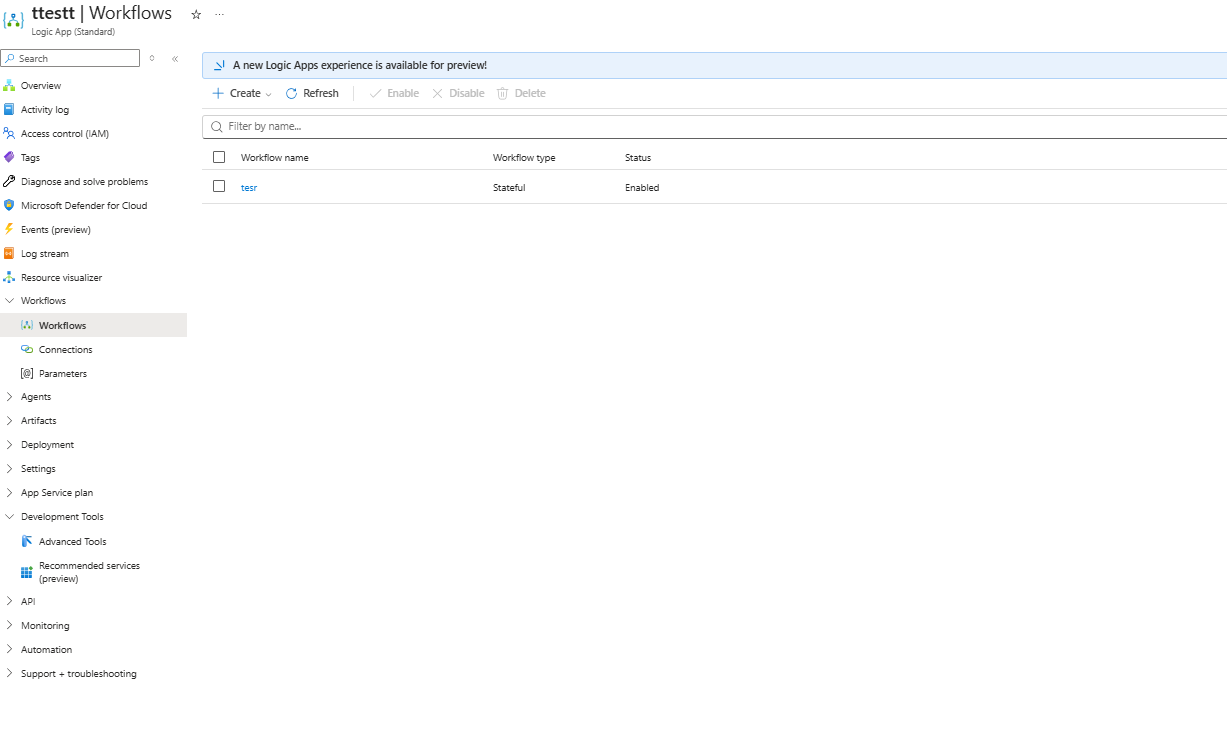Click the Activity log icon
This screenshot has width=1227, height=740.
[9, 110]
